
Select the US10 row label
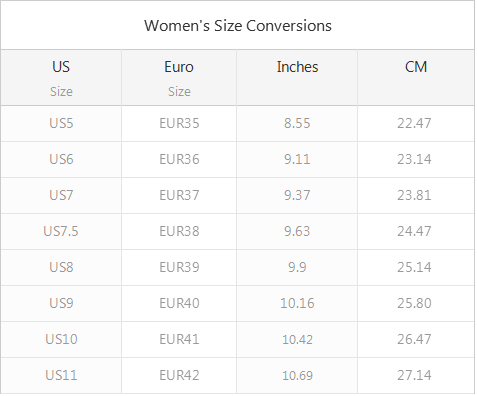click(x=61, y=339)
